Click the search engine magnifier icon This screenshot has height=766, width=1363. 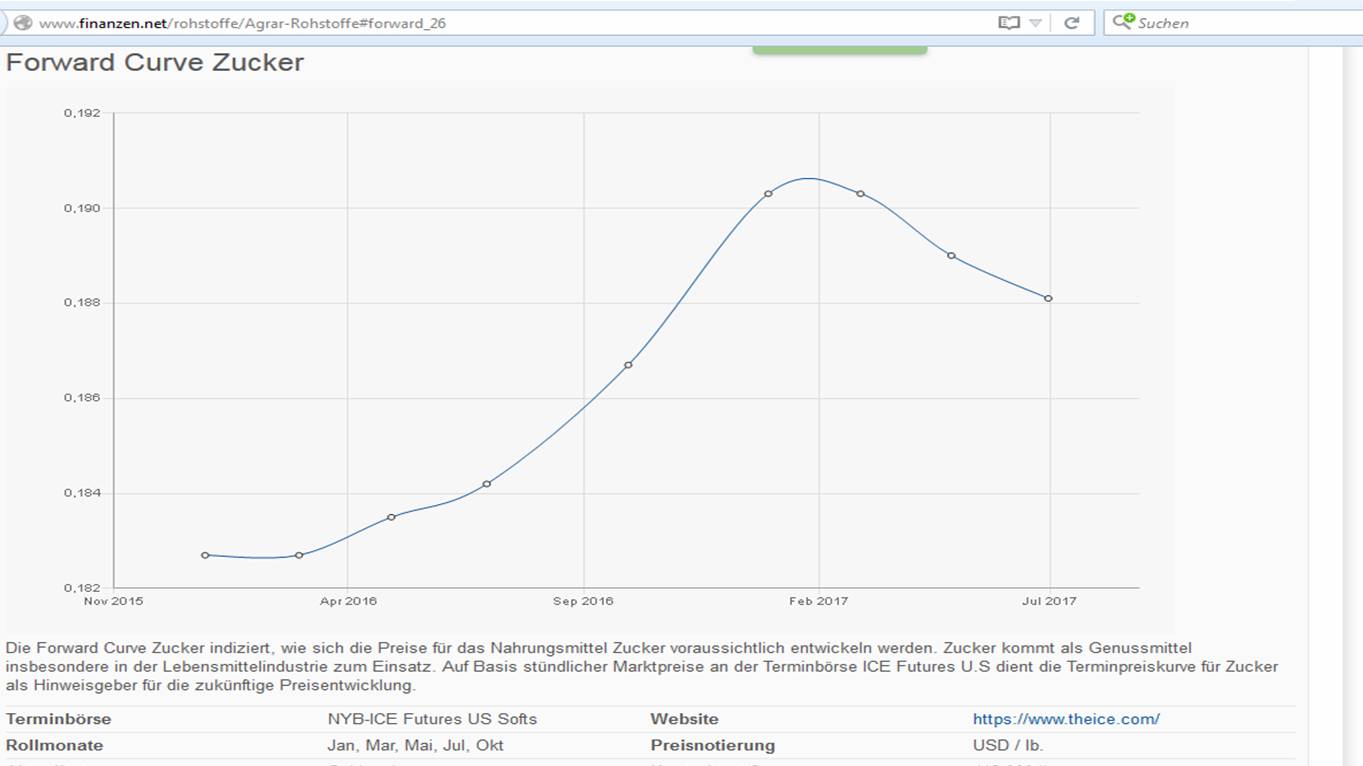tap(1124, 21)
